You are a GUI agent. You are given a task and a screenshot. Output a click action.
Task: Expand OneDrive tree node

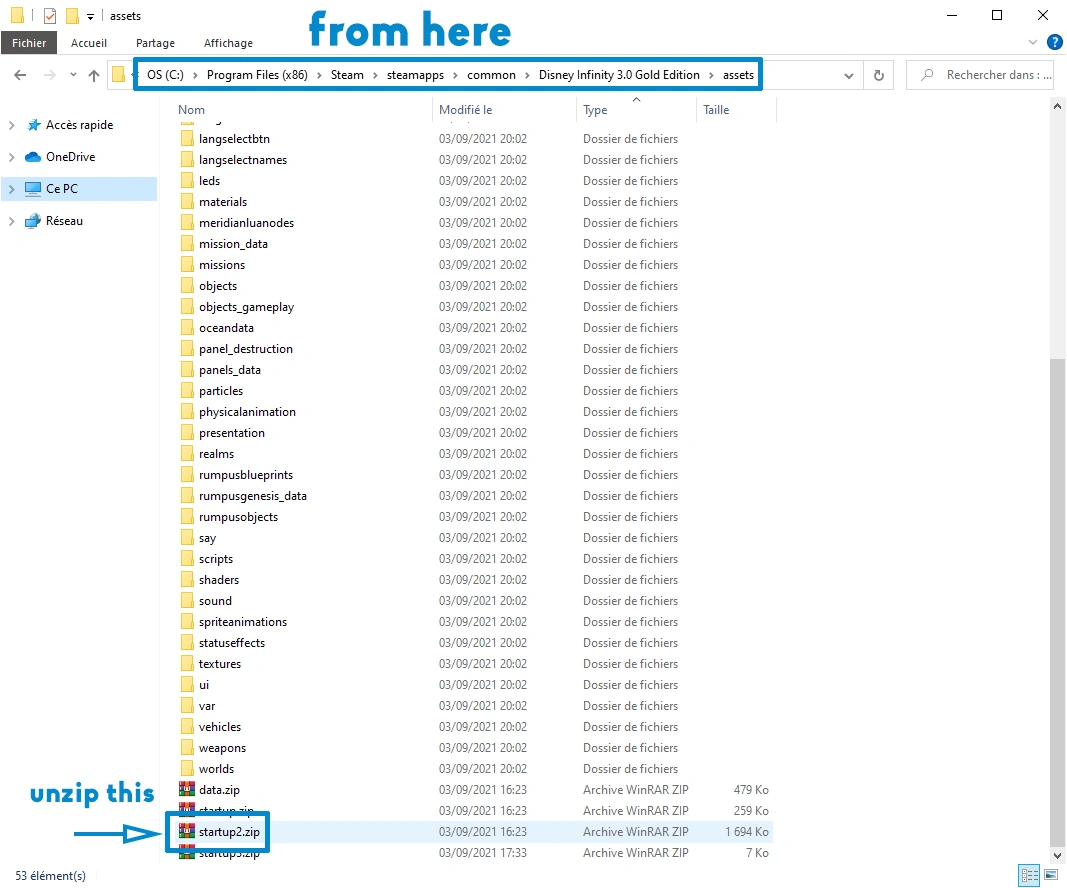pyautogui.click(x=11, y=157)
